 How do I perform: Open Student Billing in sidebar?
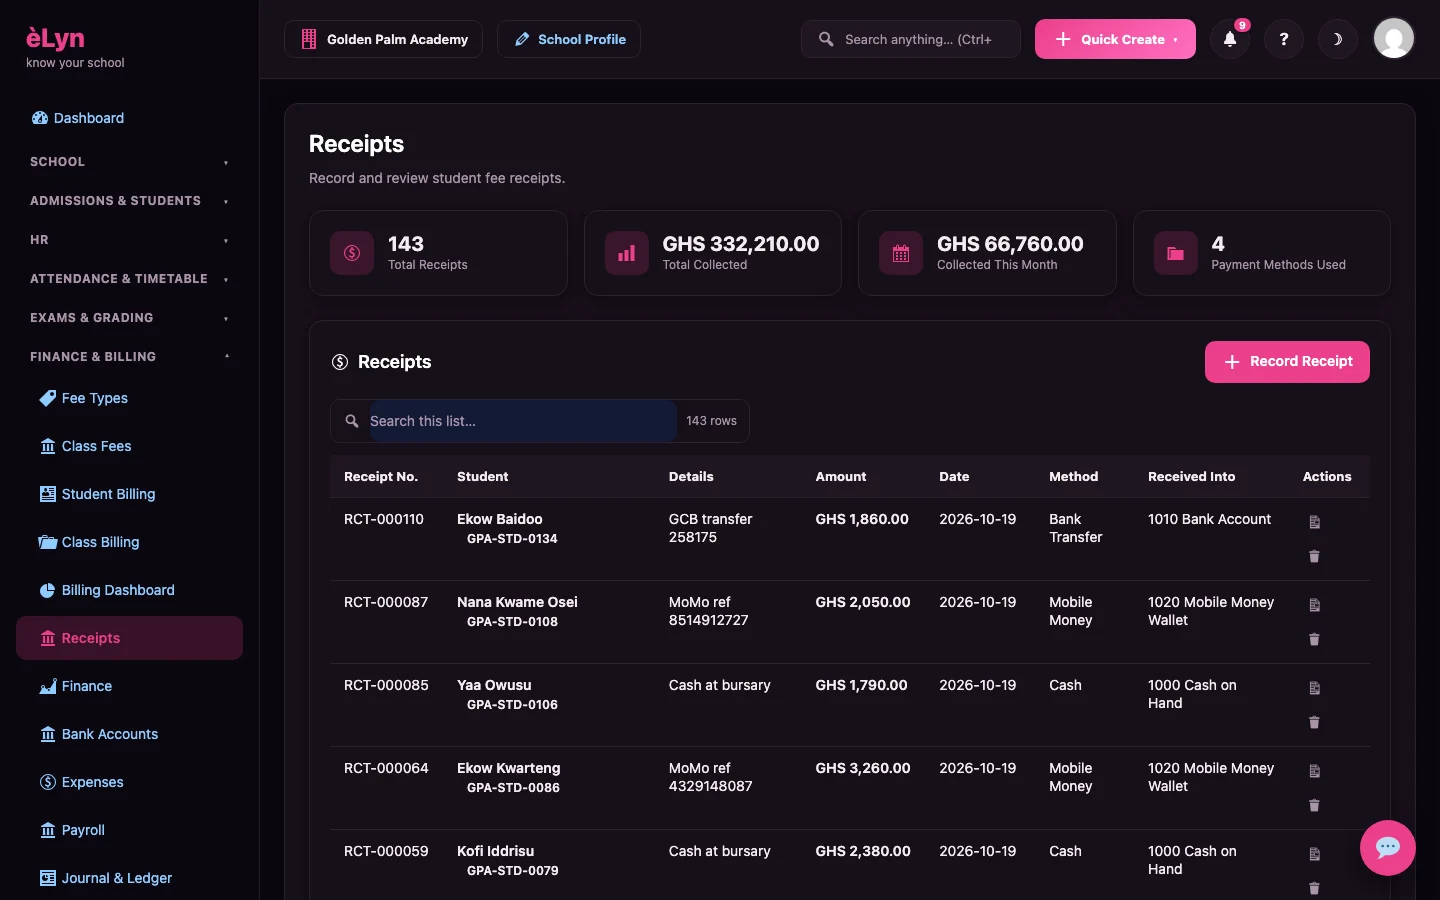pyautogui.click(x=129, y=494)
